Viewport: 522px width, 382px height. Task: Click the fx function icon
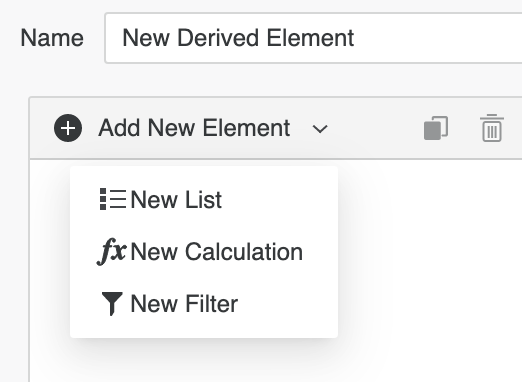(x=112, y=251)
